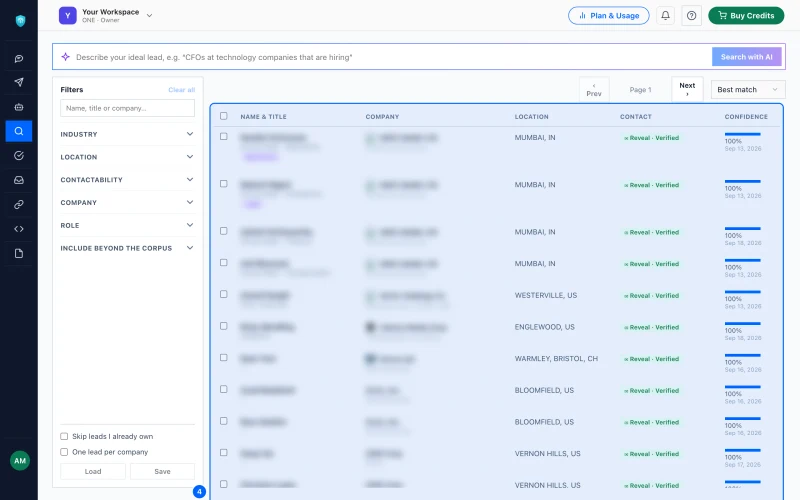Click Search with AI button
Viewport: 800px width, 500px height.
(746, 57)
